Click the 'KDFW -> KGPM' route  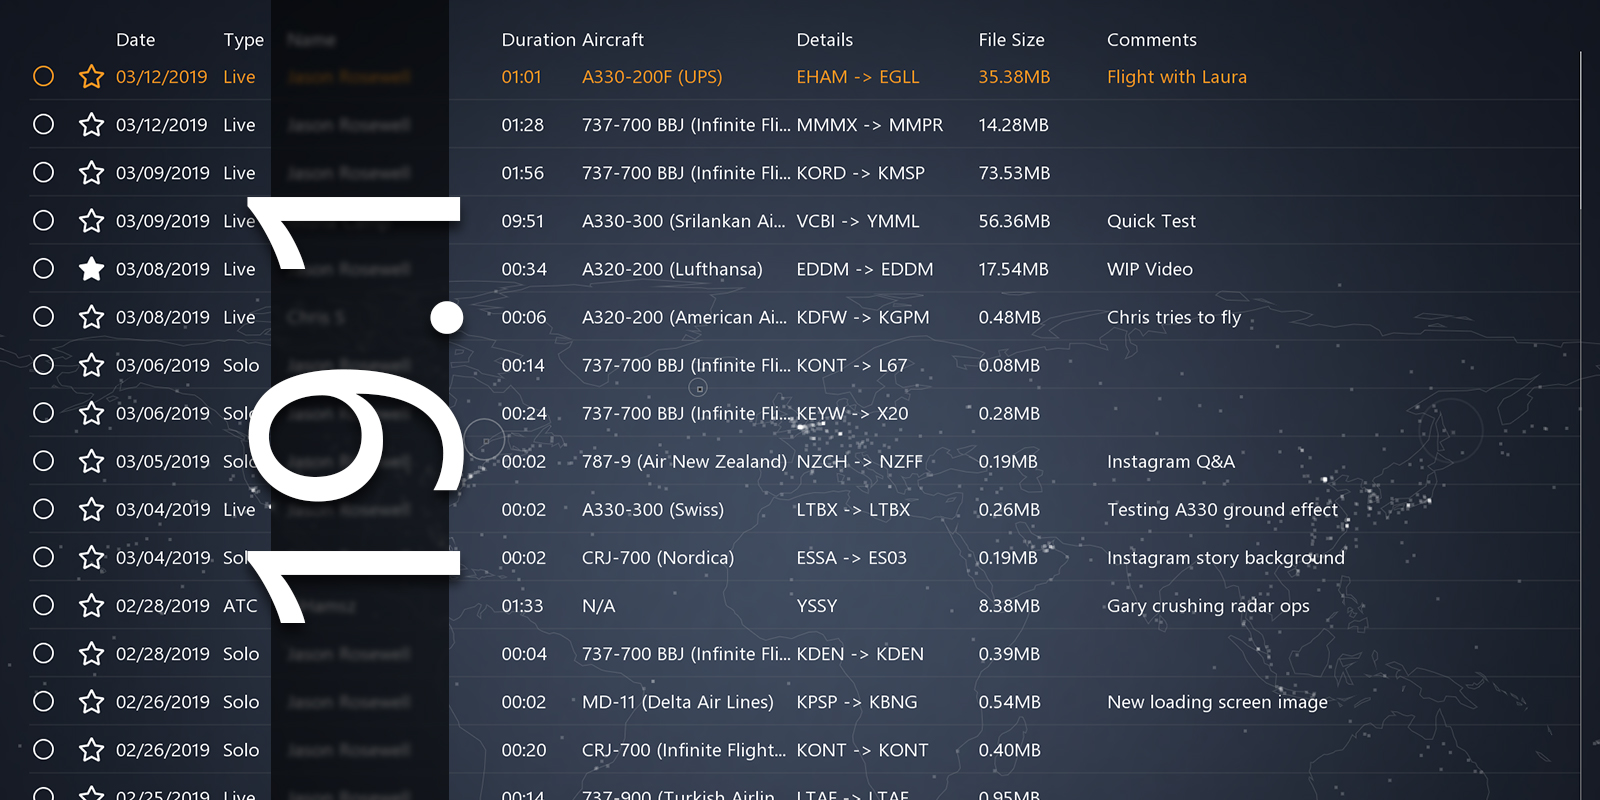(x=862, y=317)
